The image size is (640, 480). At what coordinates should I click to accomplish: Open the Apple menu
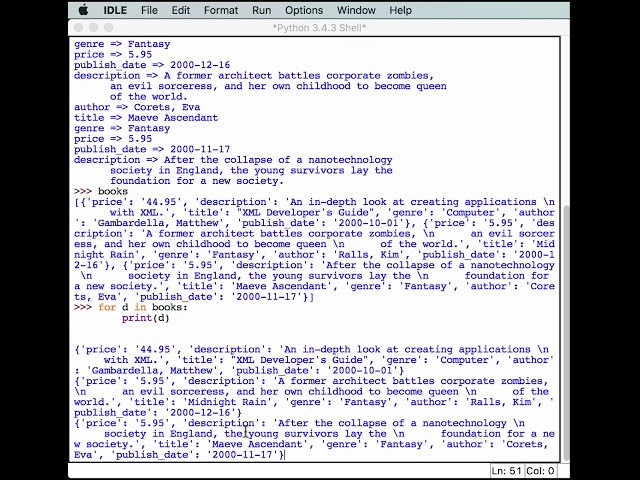click(x=83, y=10)
